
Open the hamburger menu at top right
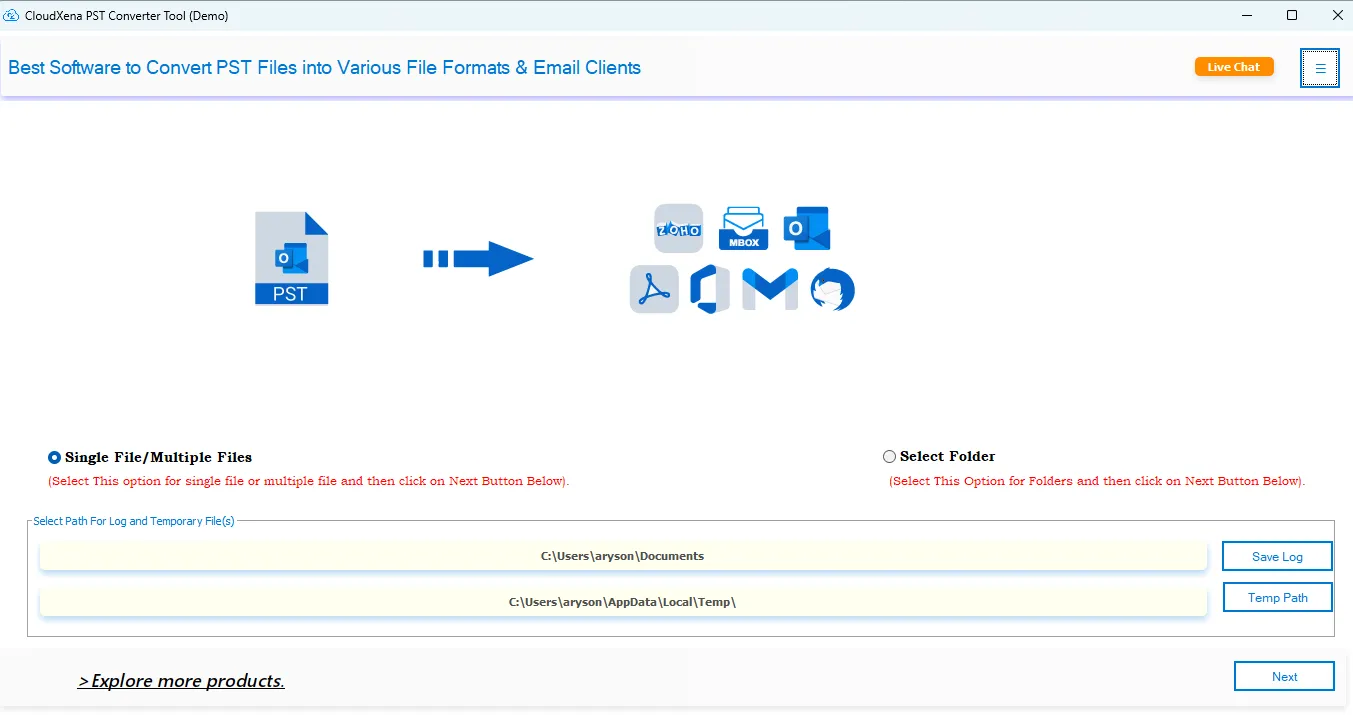1319,68
